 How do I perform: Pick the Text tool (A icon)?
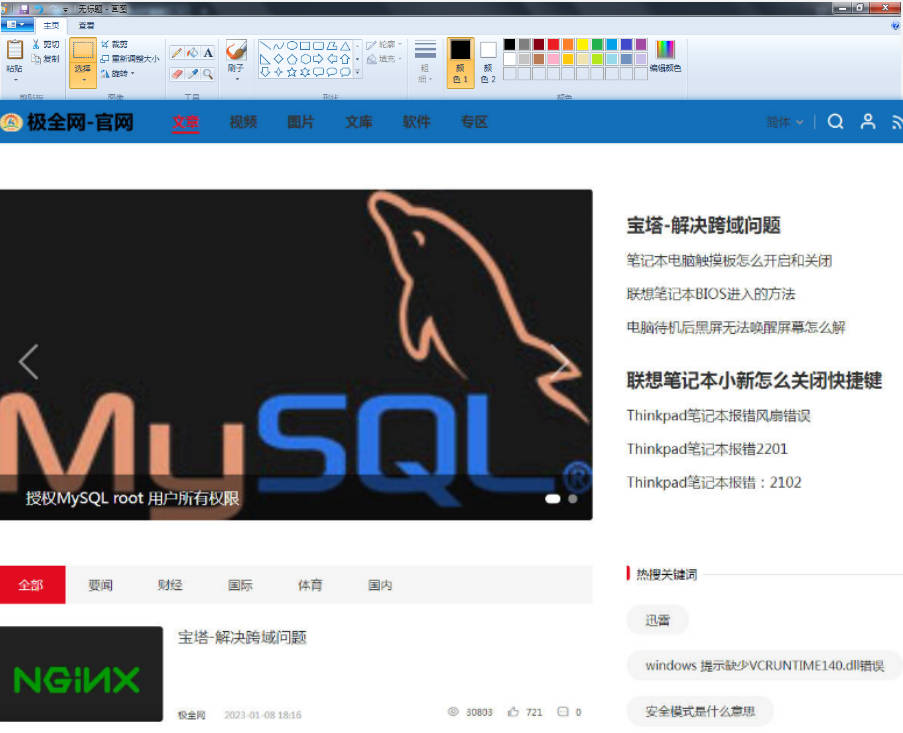click(208, 53)
